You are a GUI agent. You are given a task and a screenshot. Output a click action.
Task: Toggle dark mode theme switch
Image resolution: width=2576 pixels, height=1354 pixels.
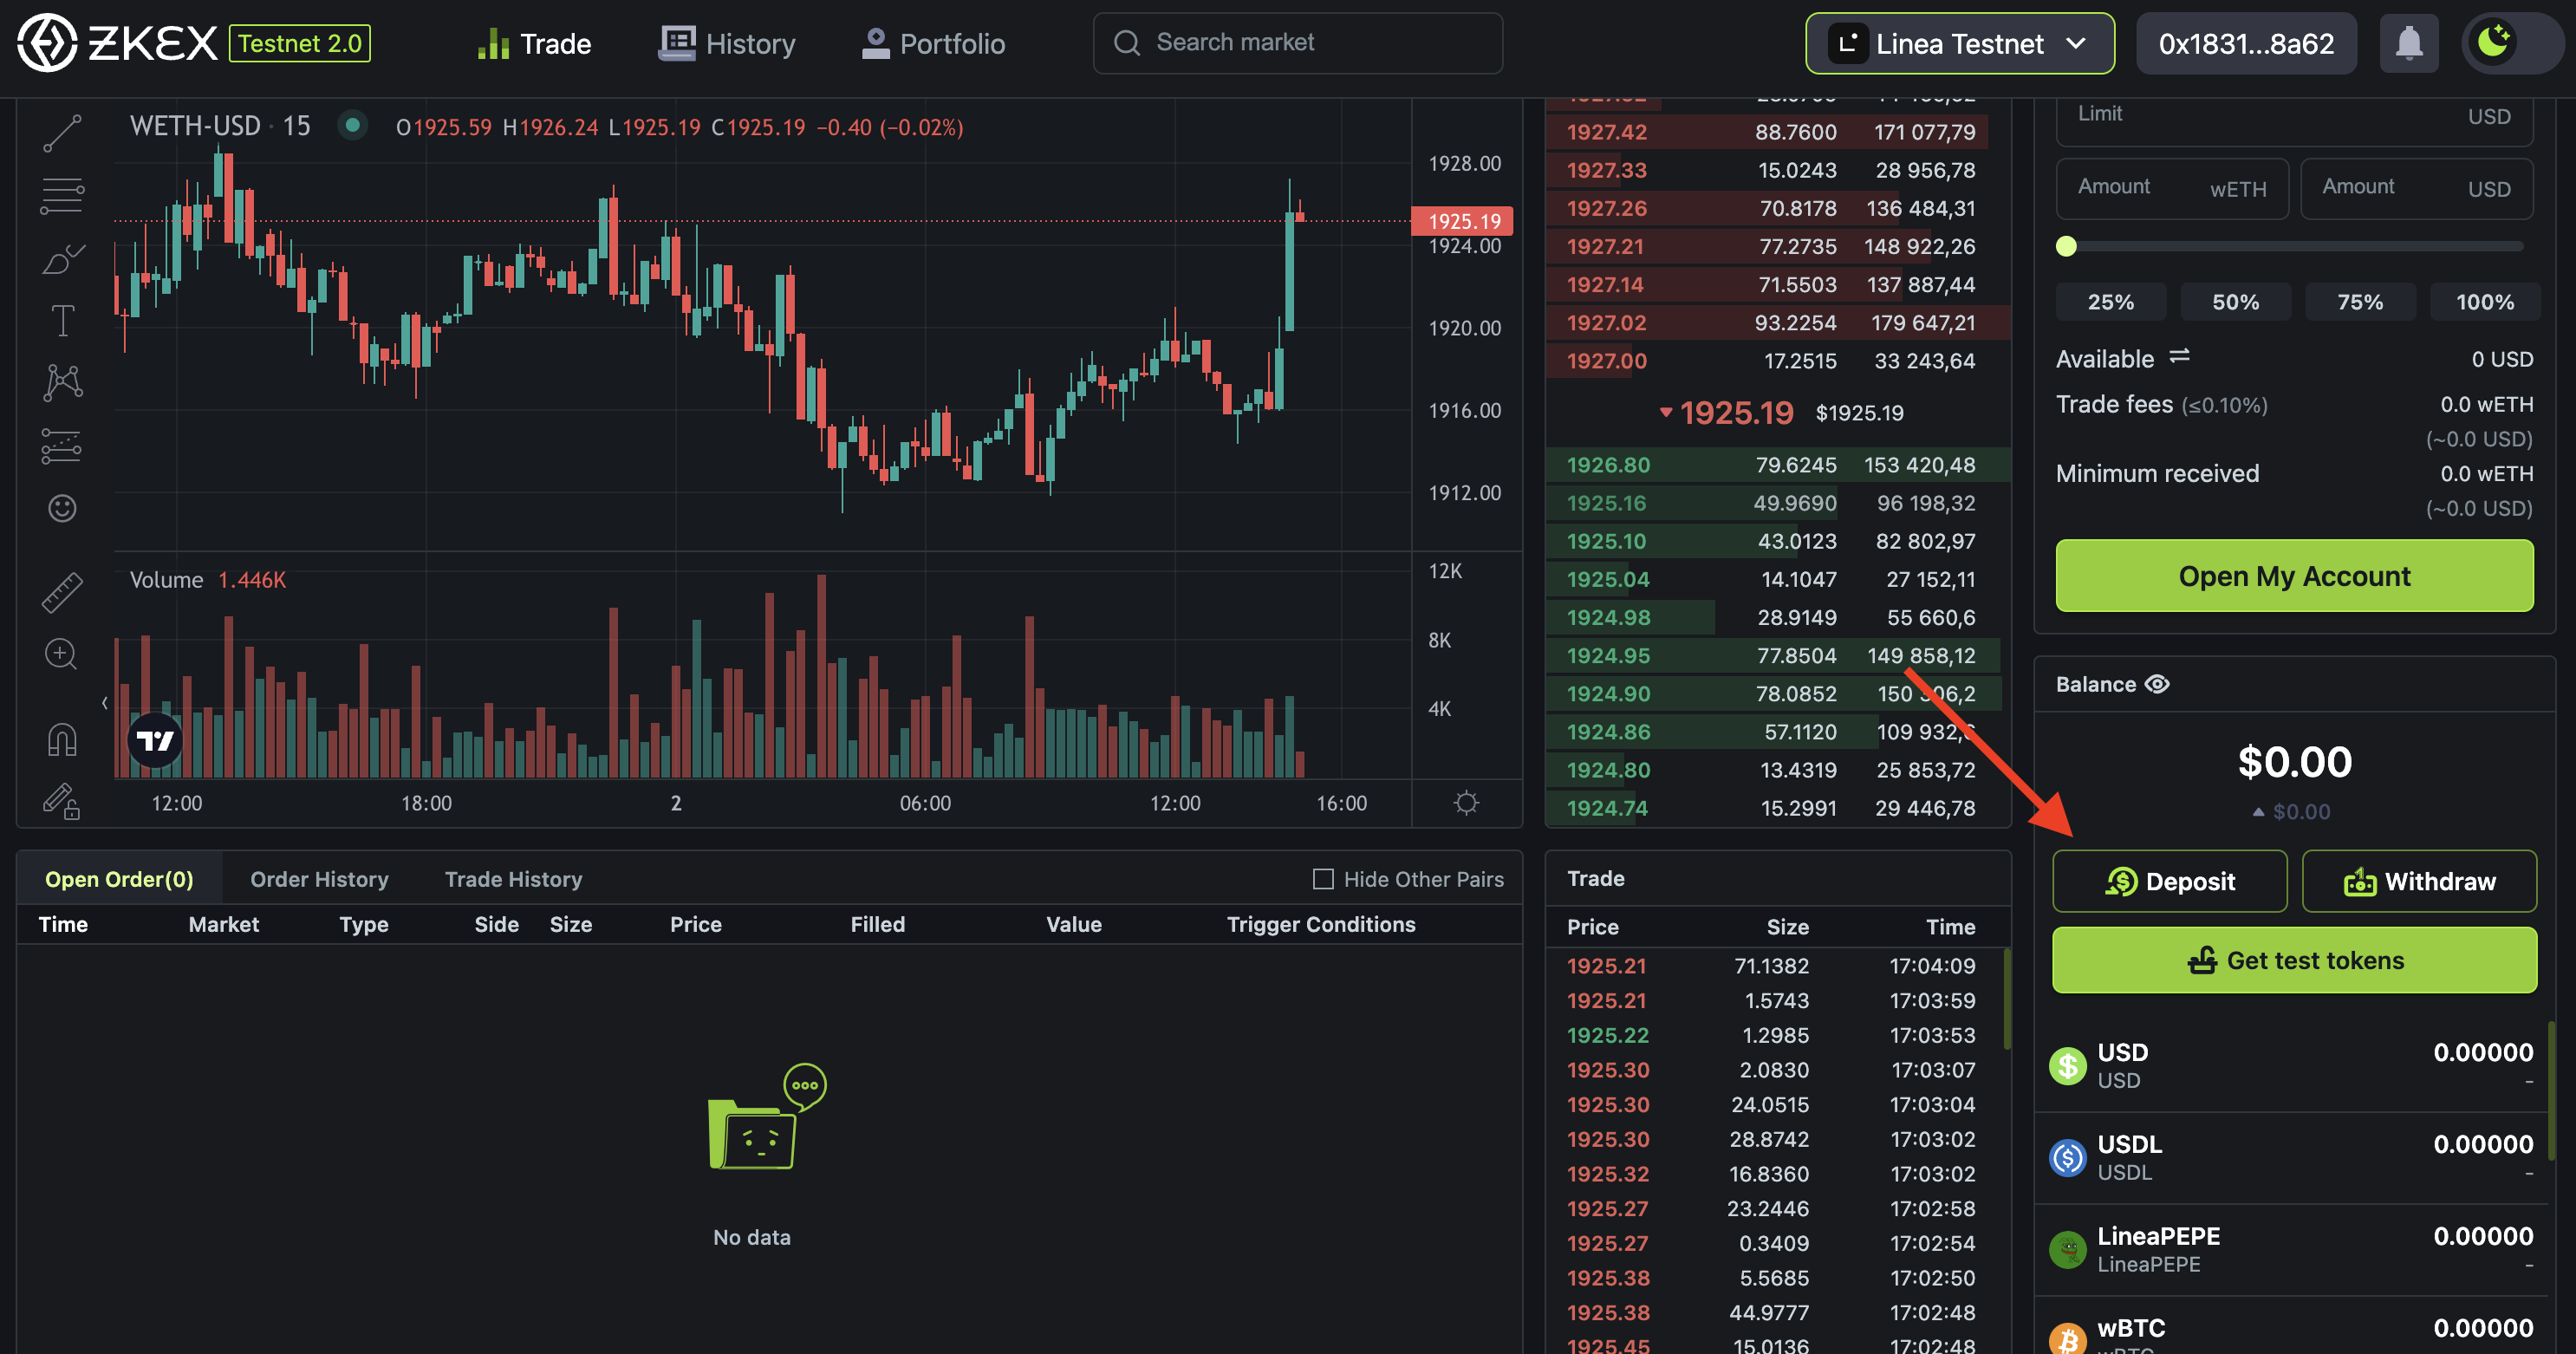coord(2510,44)
